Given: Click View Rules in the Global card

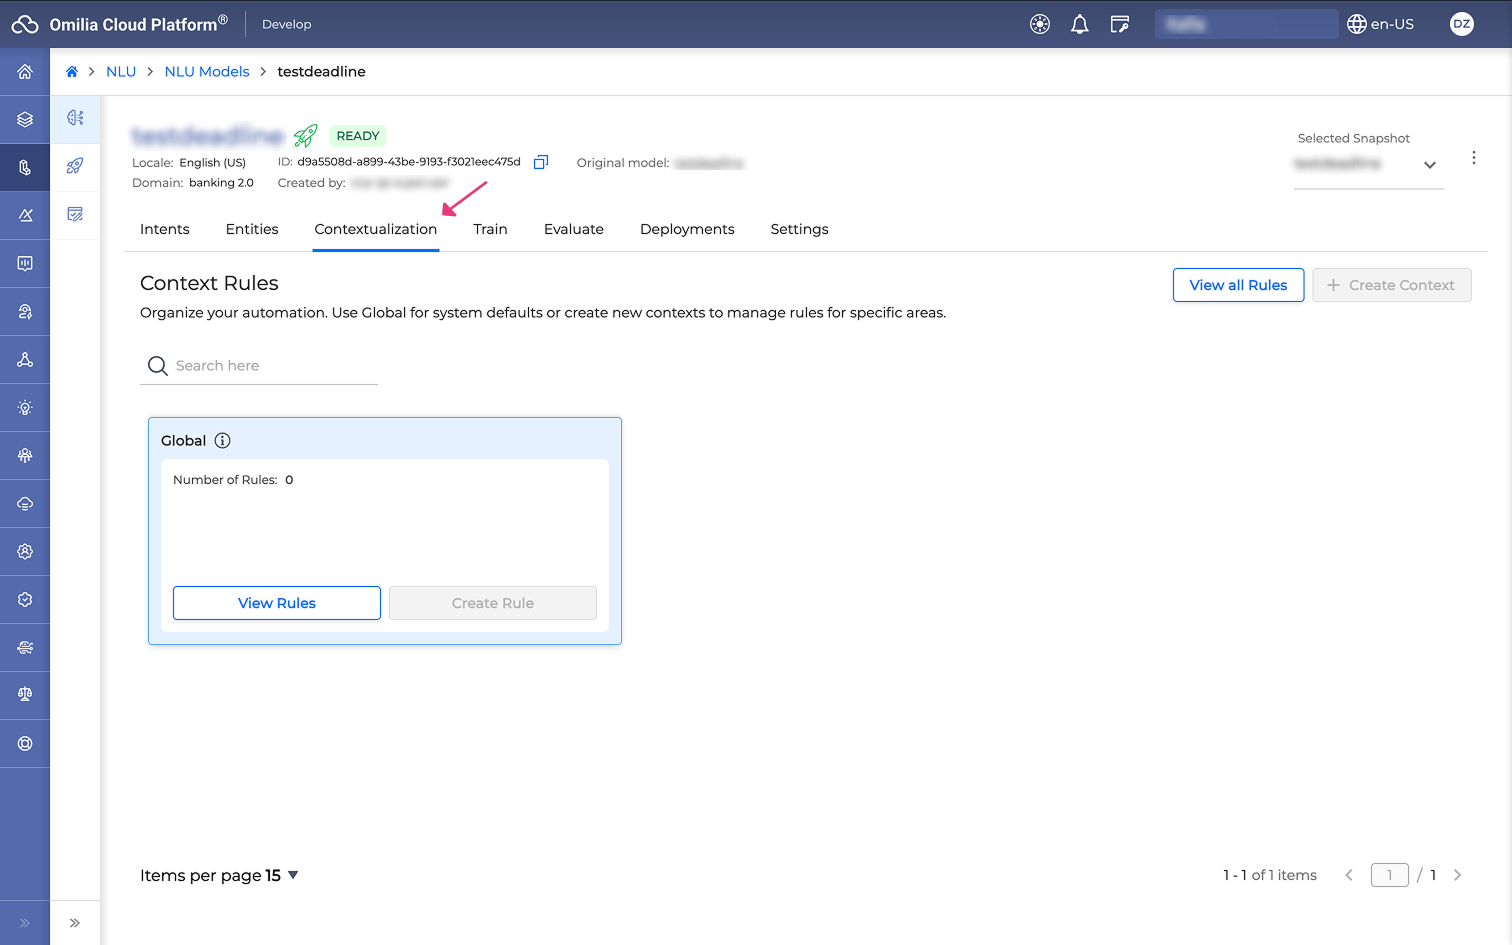Looking at the screenshot, I should coord(277,603).
